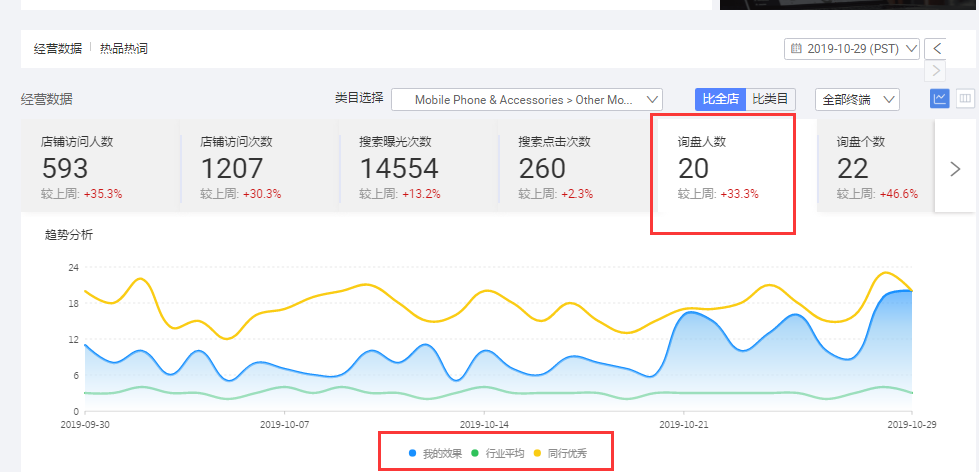Click the +35.3% weekly change

pos(103,194)
